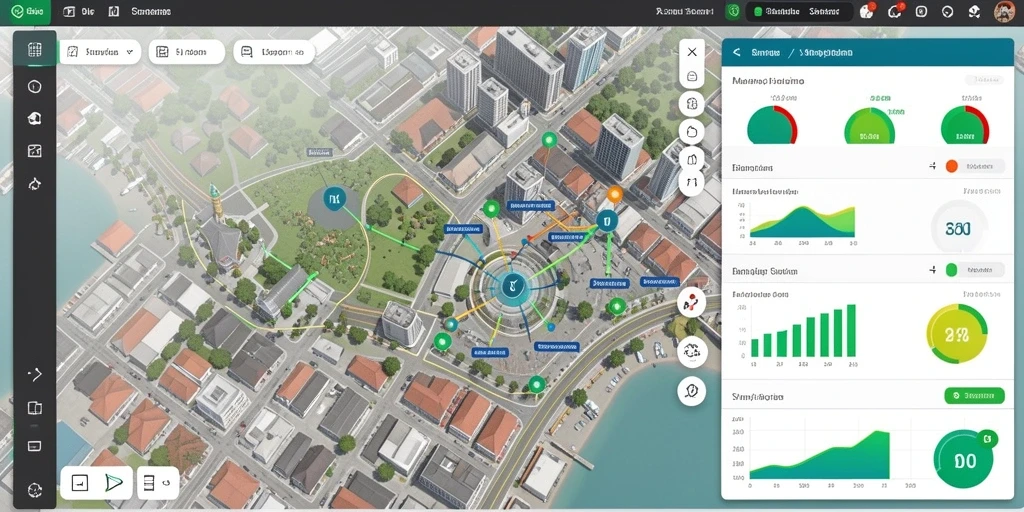1024x512 pixels.
Task: Toggle the green switch in the side panel
Action: [x=974, y=269]
